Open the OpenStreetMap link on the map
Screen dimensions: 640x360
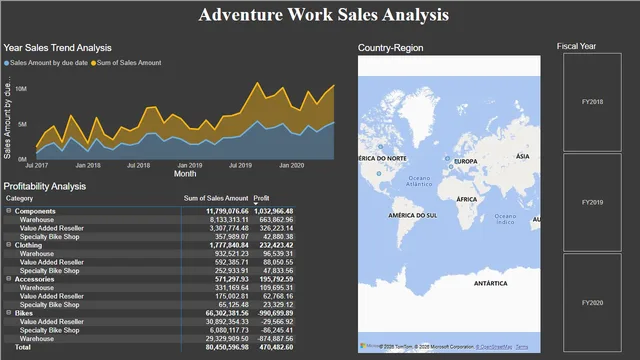(494, 347)
